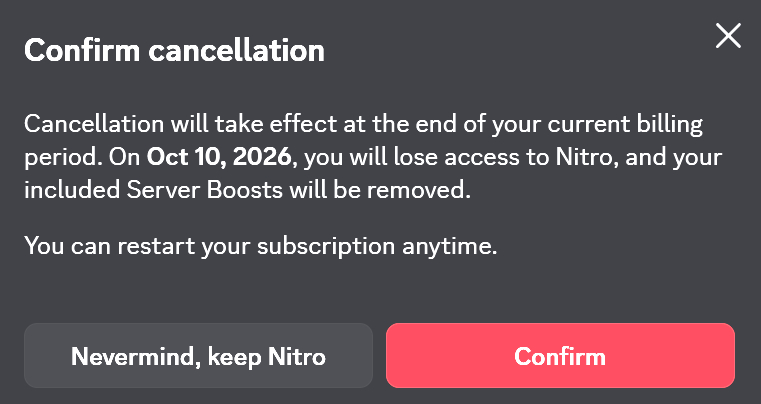Click the Confirm cancellation dialog heading
The height and width of the screenshot is (404, 761).
[174, 51]
